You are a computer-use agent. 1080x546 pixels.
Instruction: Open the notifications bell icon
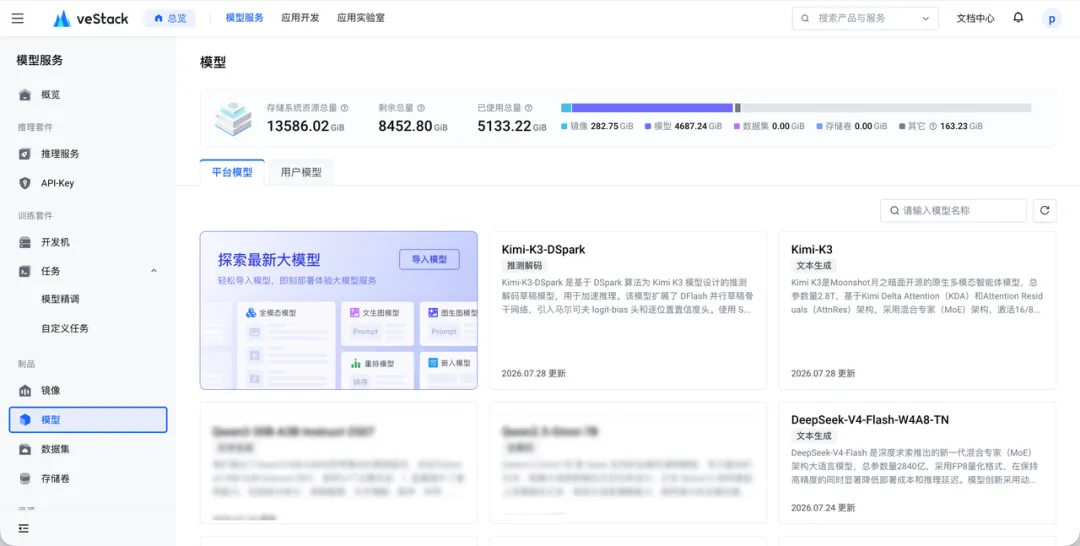click(x=1018, y=19)
